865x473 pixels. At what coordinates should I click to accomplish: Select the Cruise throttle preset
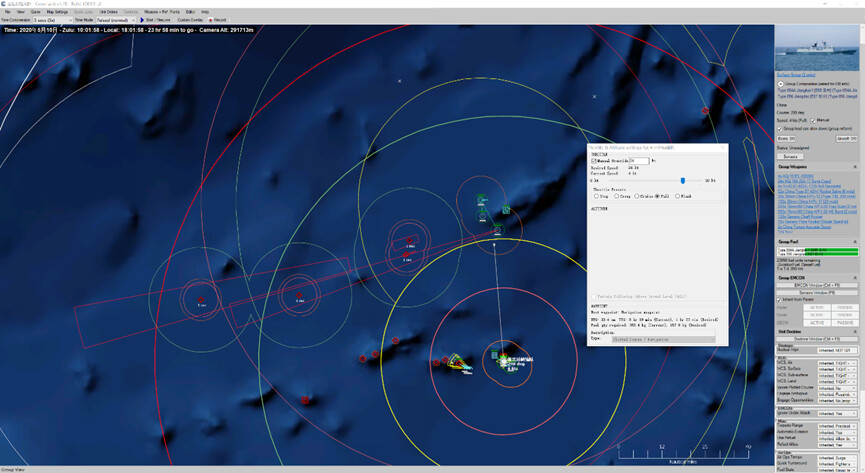637,196
